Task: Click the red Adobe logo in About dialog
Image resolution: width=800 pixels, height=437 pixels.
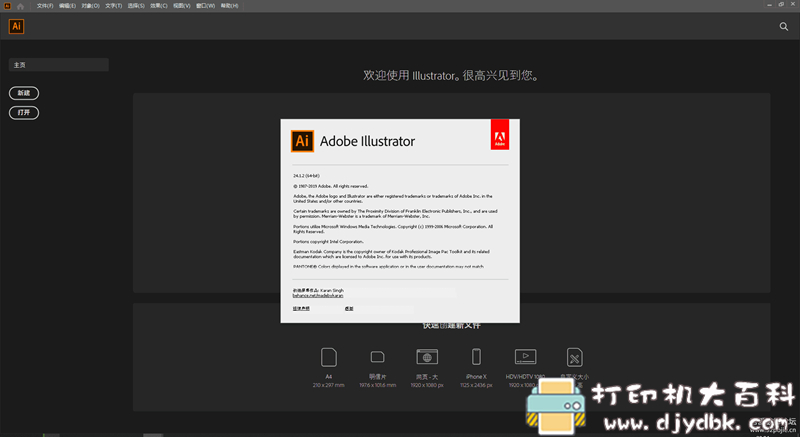Action: tap(500, 135)
